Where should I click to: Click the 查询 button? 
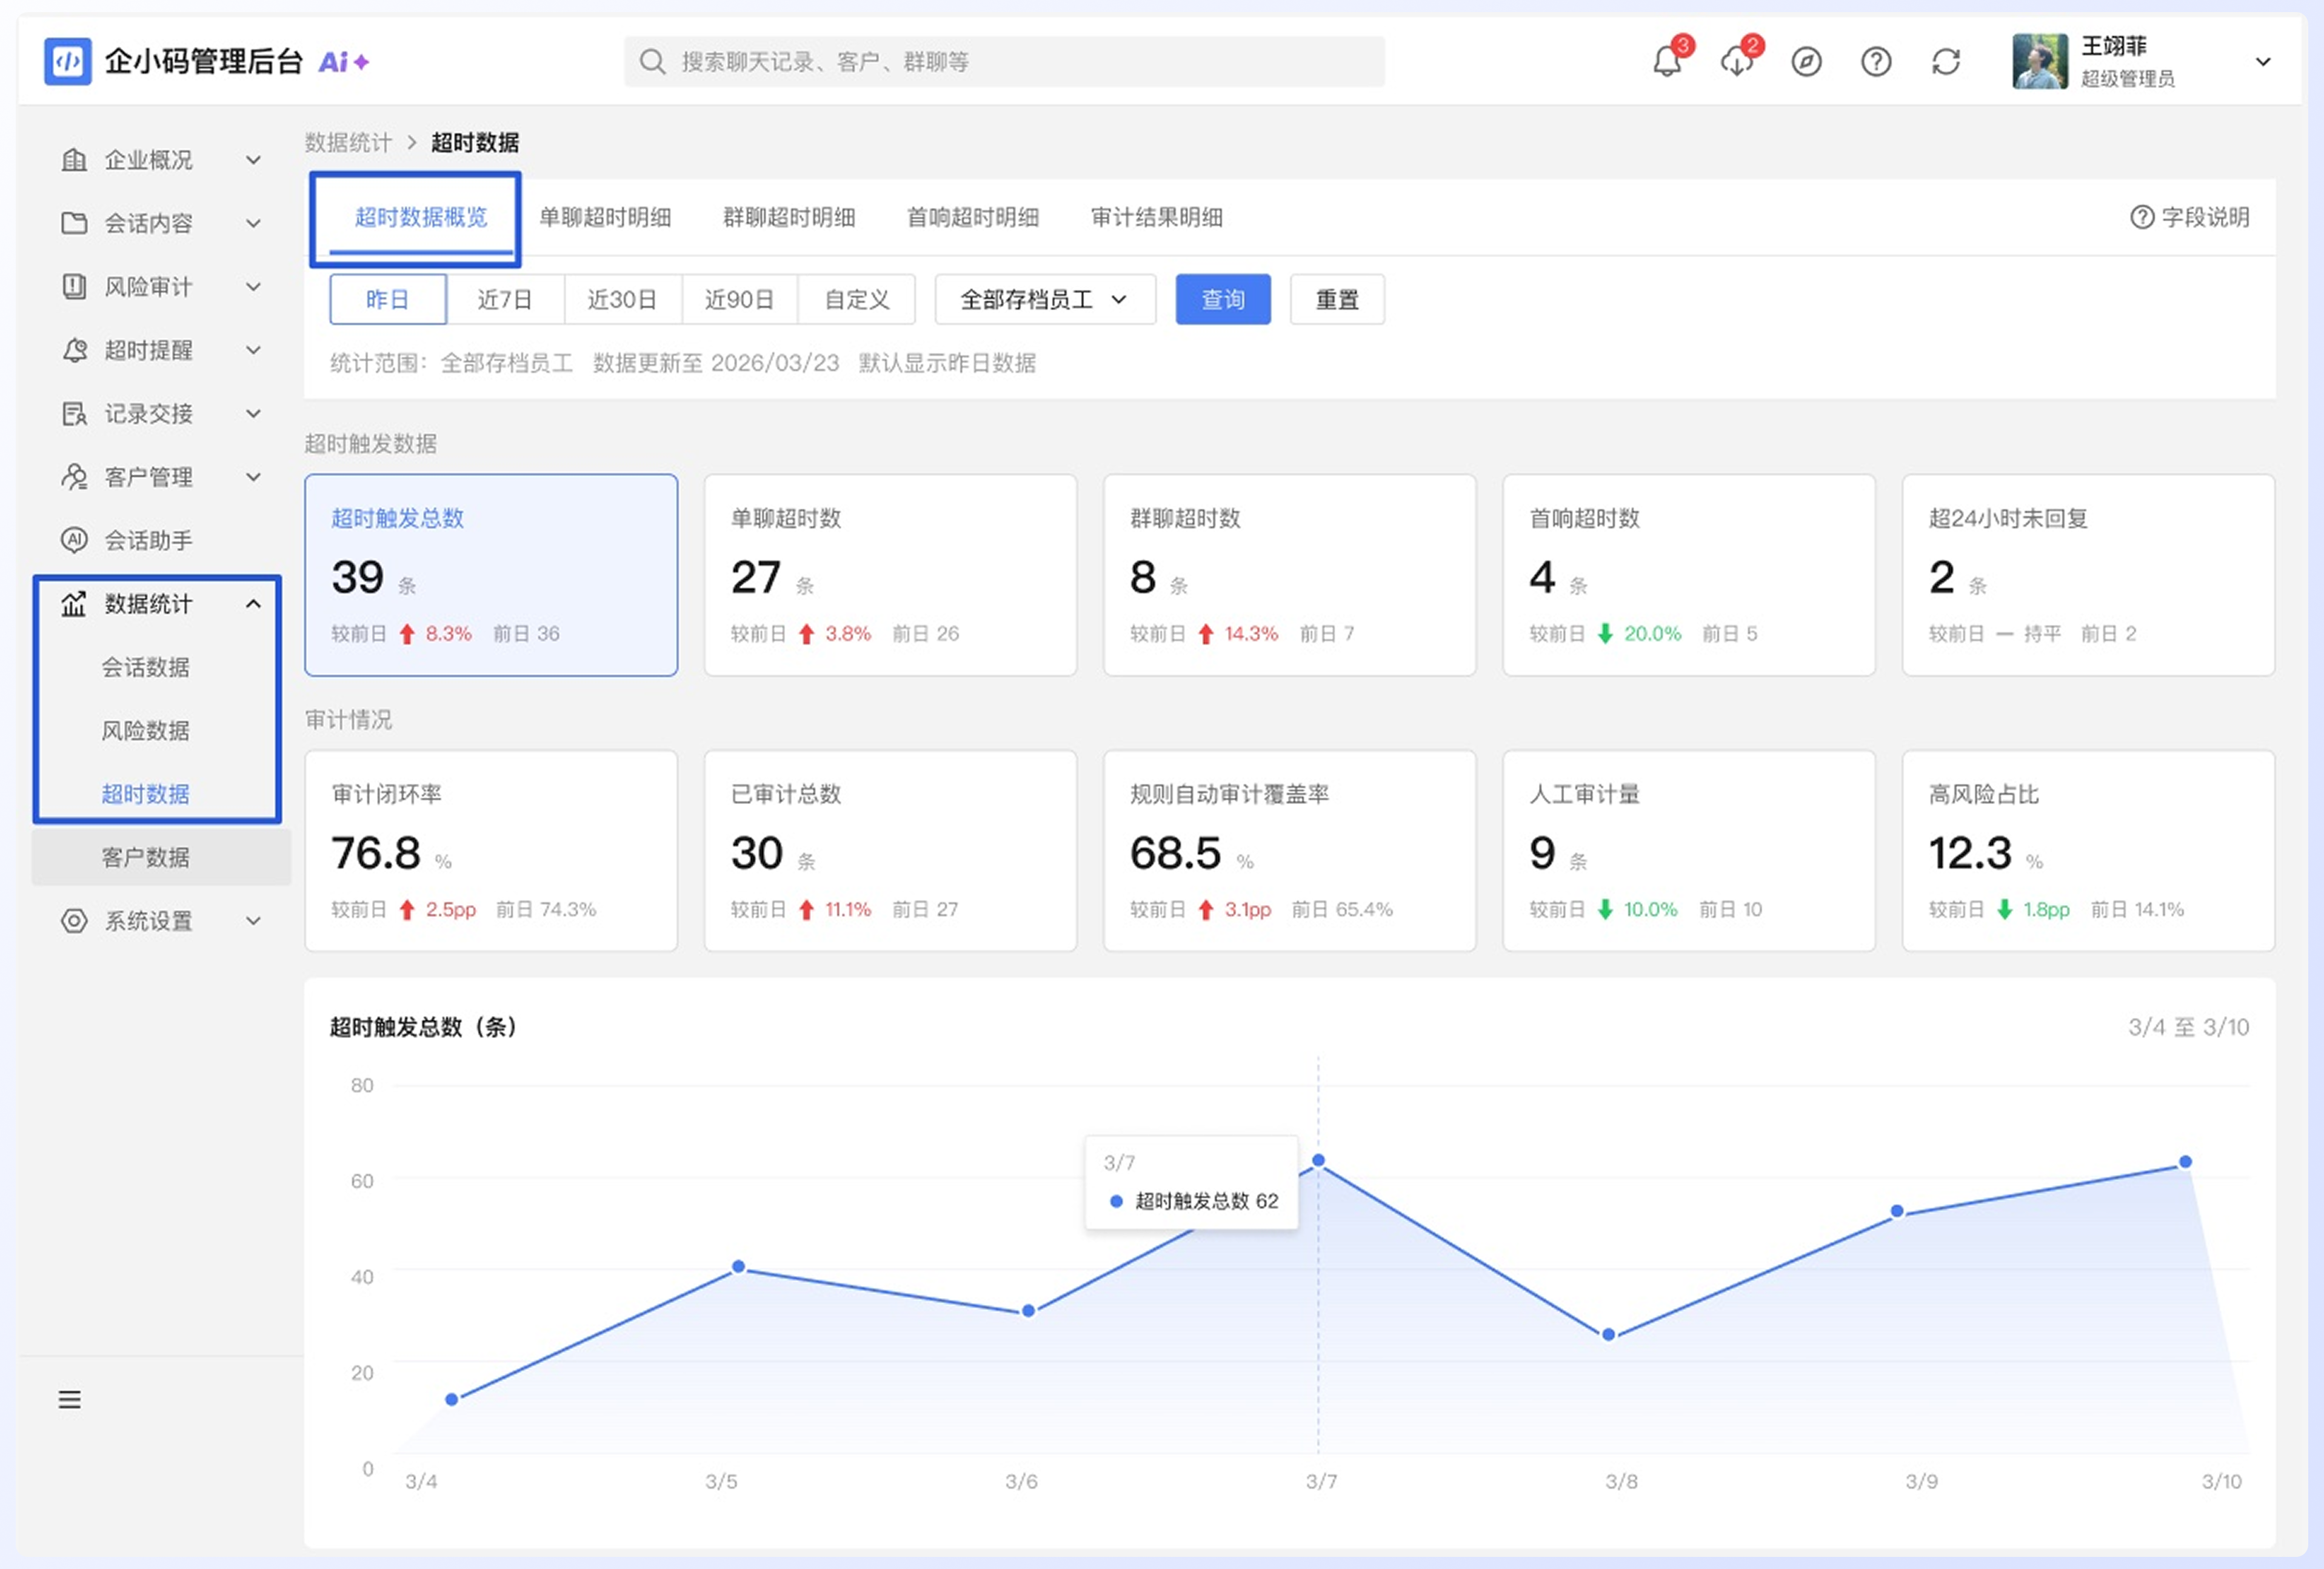coord(1223,299)
